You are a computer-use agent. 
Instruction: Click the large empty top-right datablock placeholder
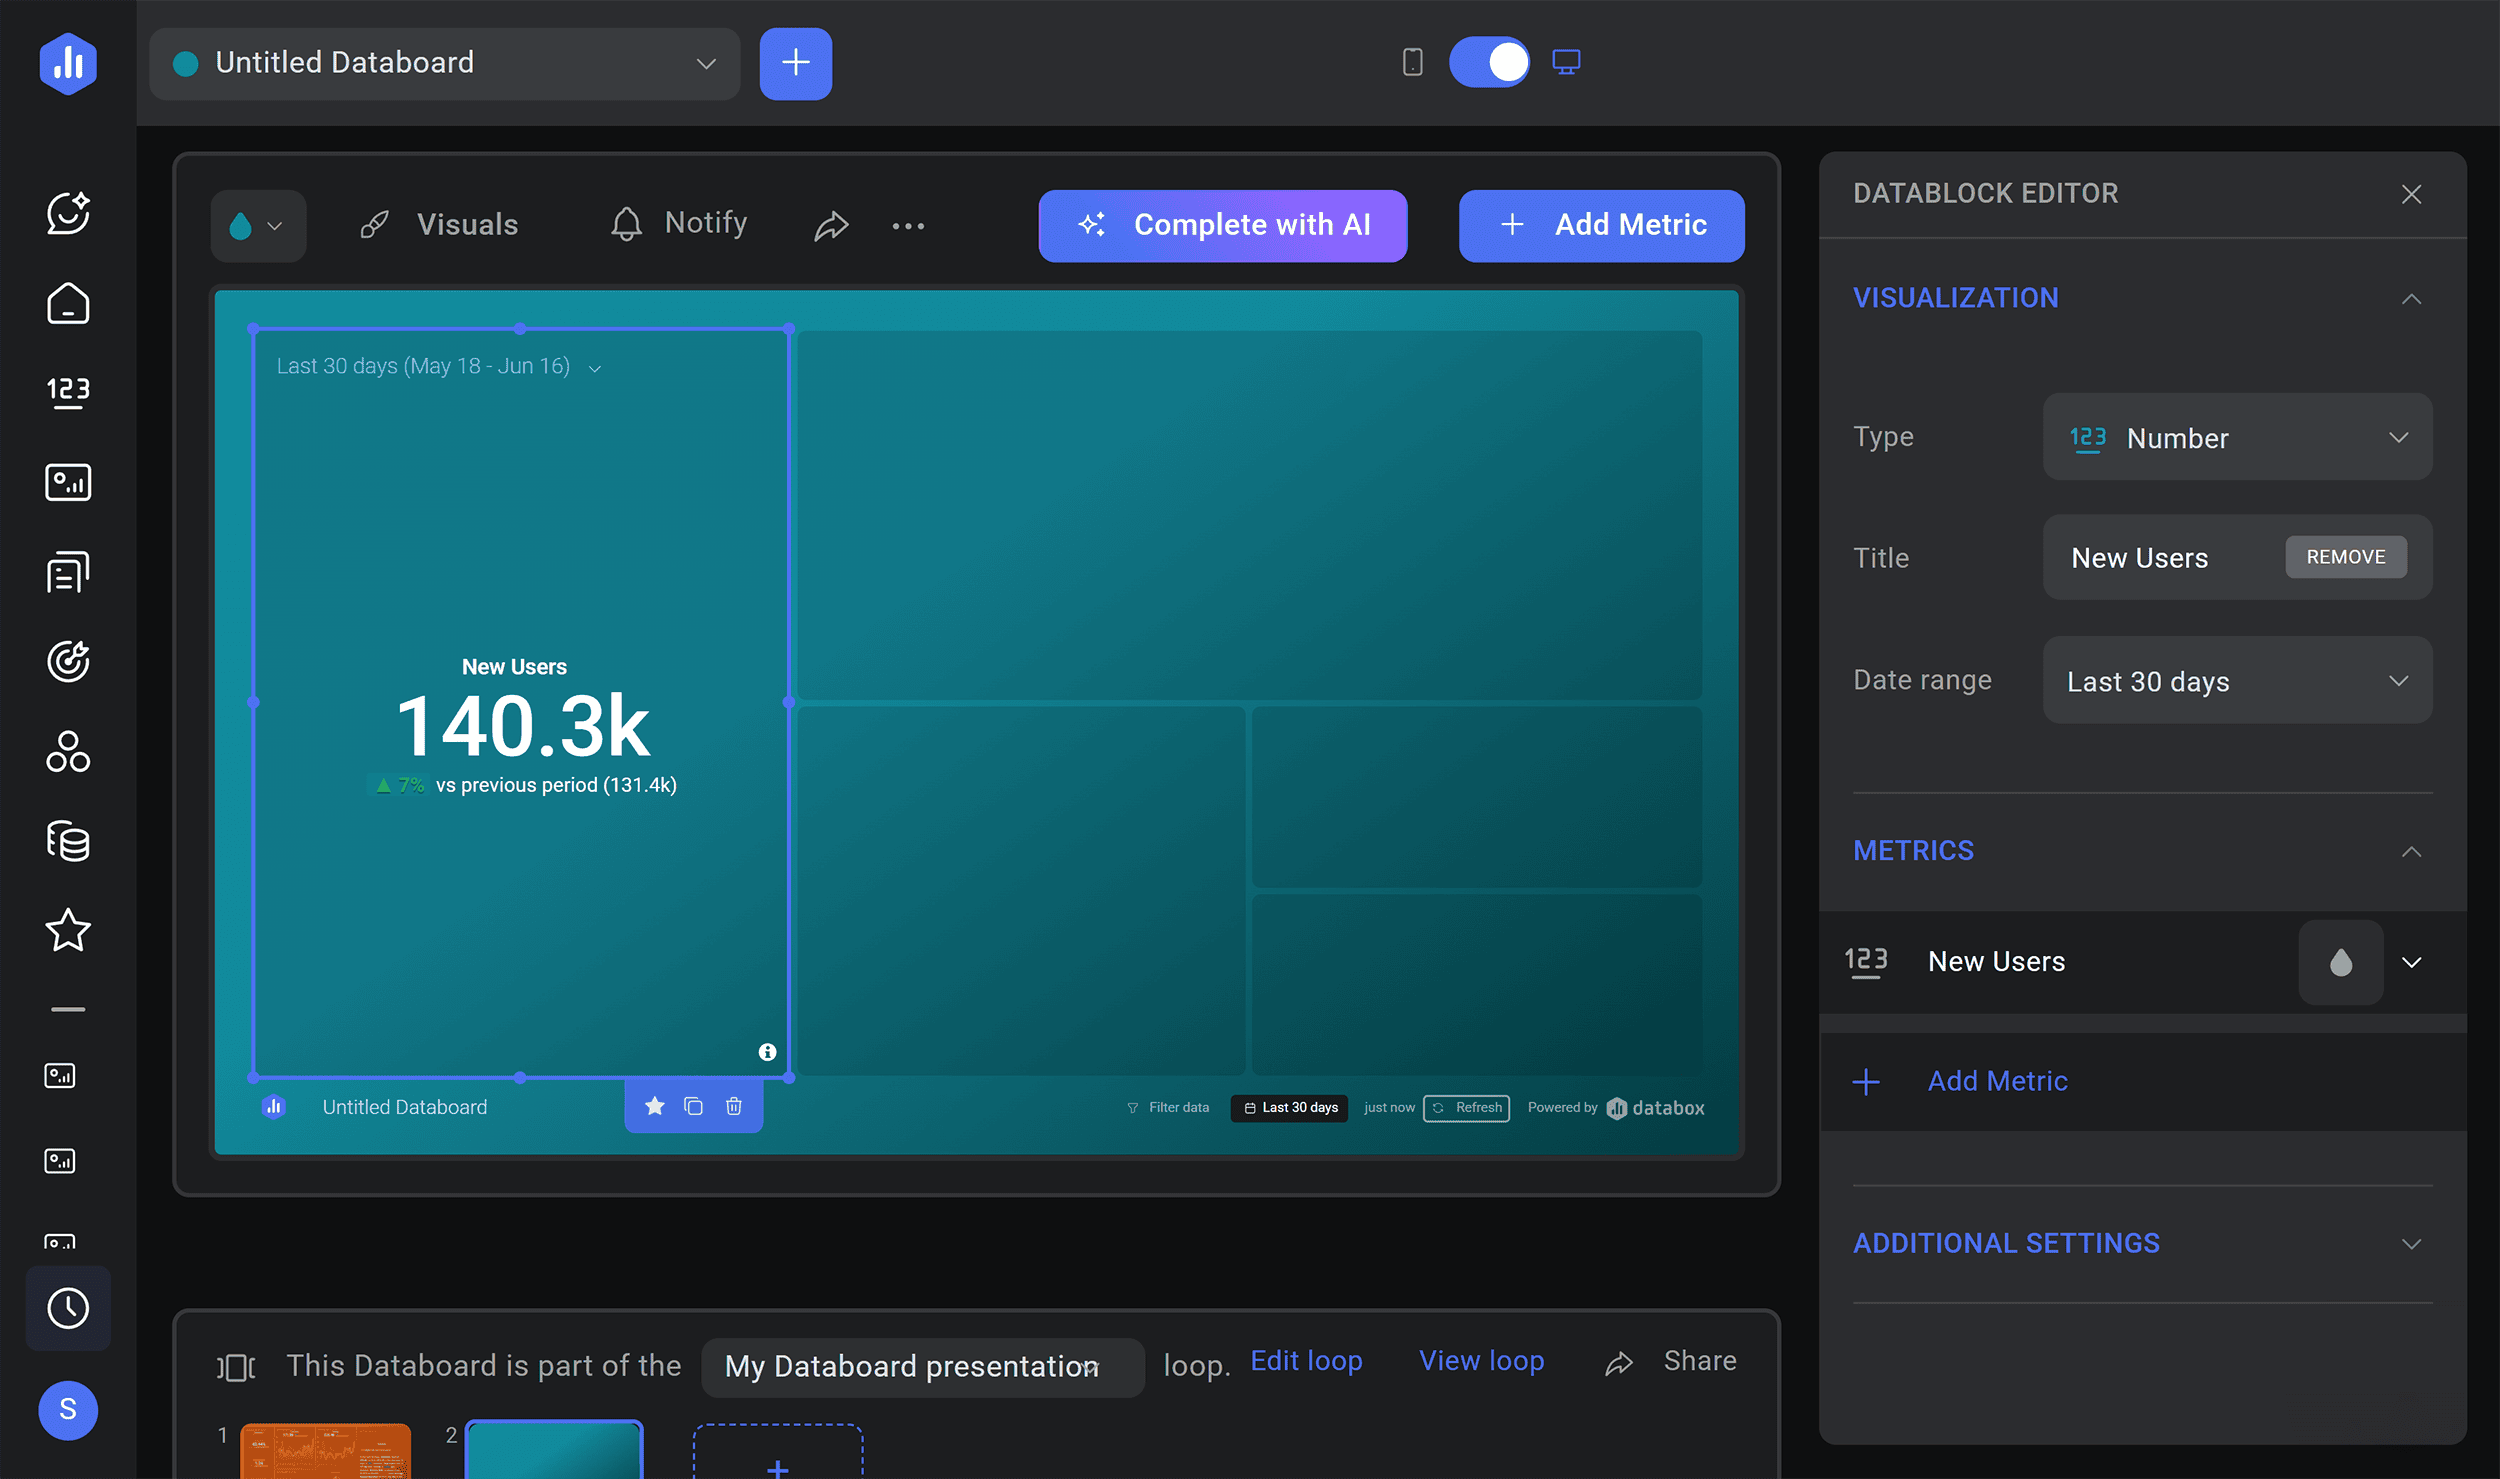[1250, 515]
